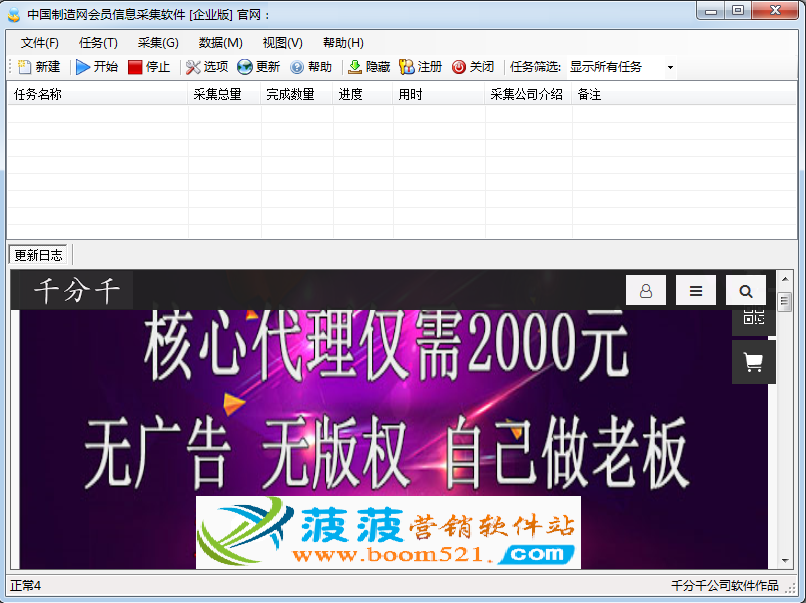The width and height of the screenshot is (806, 603).
Task: Open the 文件(F) menu
Action: coord(40,43)
